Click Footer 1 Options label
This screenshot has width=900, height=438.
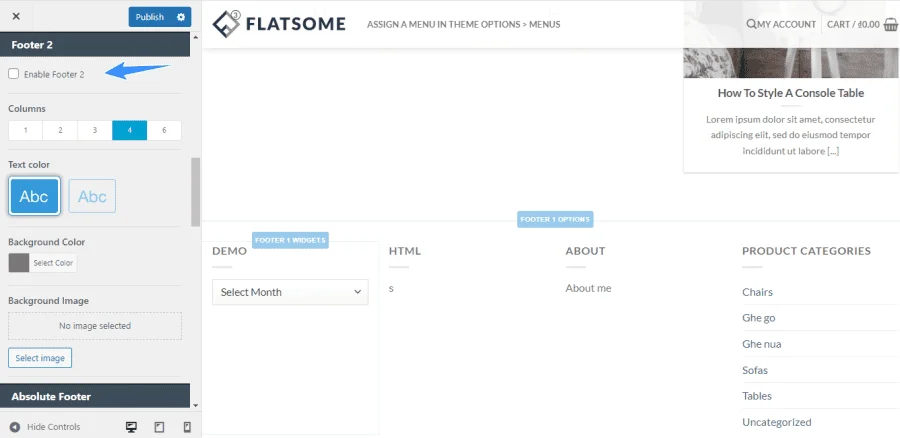pyautogui.click(x=555, y=219)
